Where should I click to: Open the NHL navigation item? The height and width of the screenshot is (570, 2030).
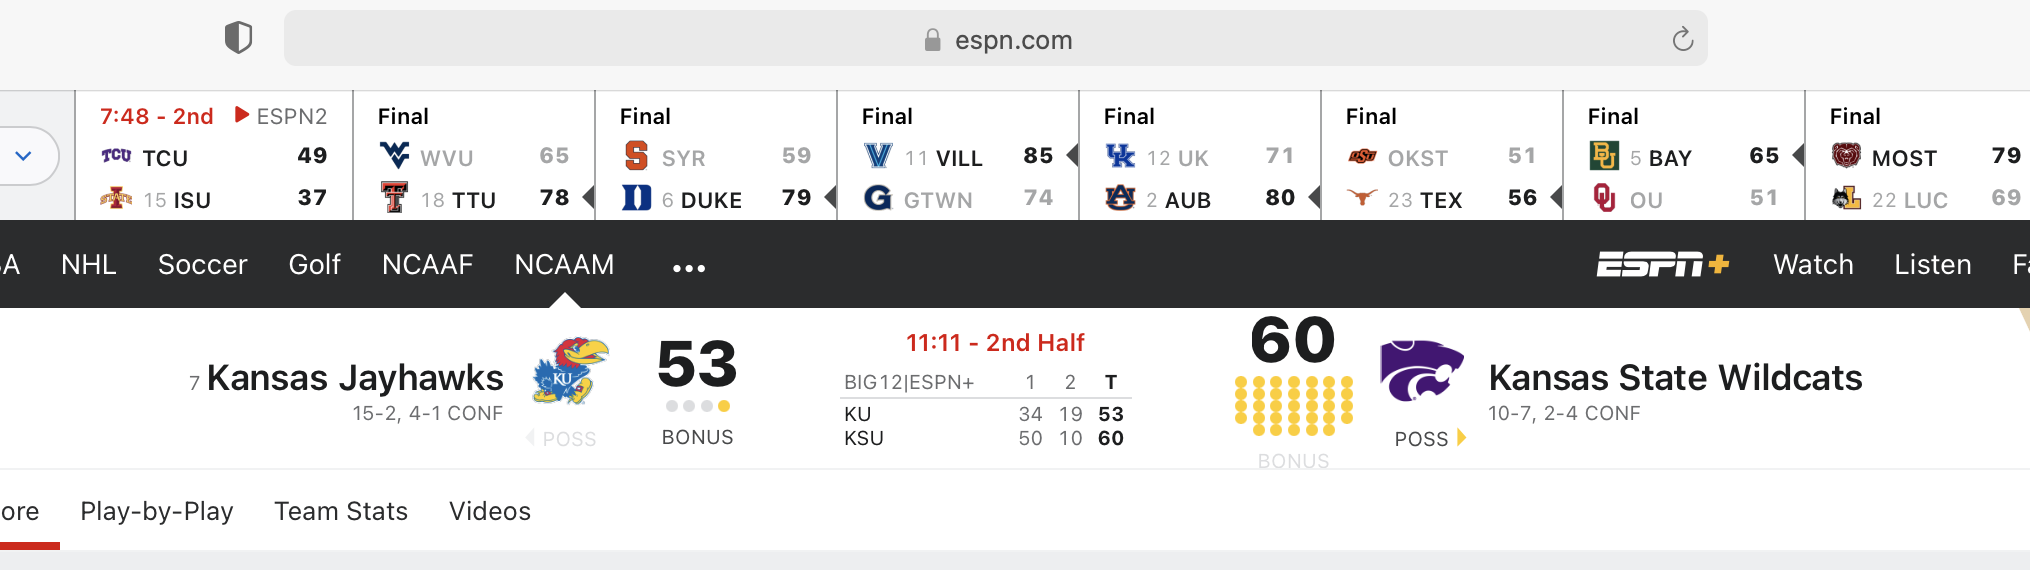(89, 264)
